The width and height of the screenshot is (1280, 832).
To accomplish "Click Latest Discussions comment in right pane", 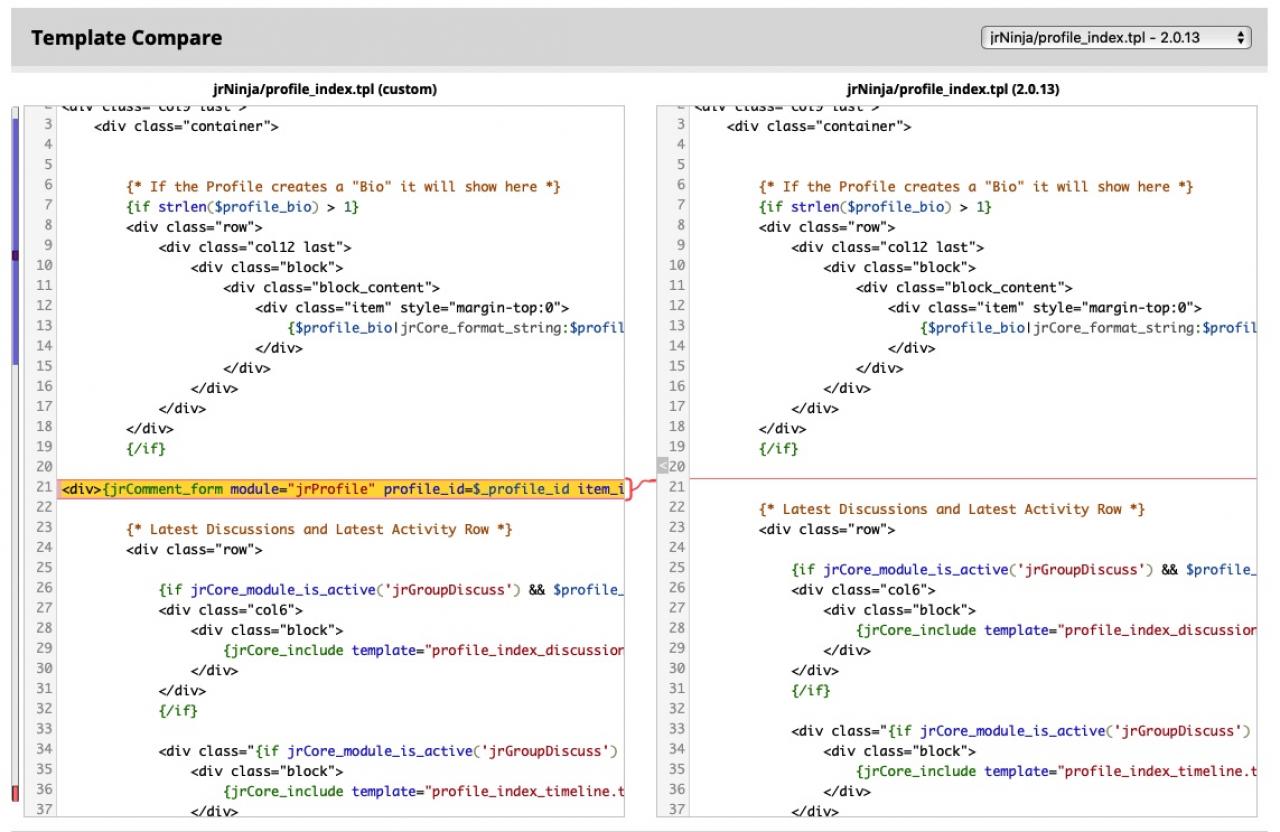I will [952, 509].
